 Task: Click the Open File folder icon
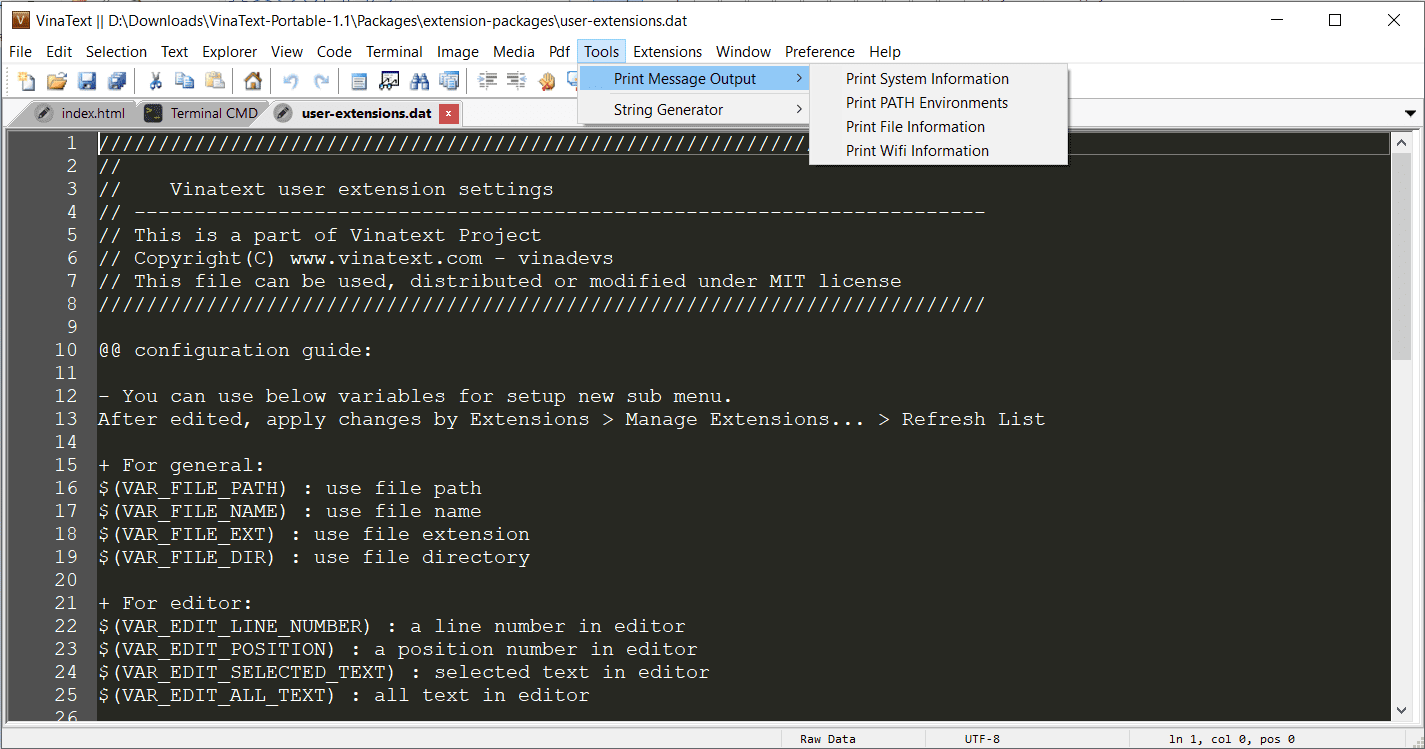(57, 81)
